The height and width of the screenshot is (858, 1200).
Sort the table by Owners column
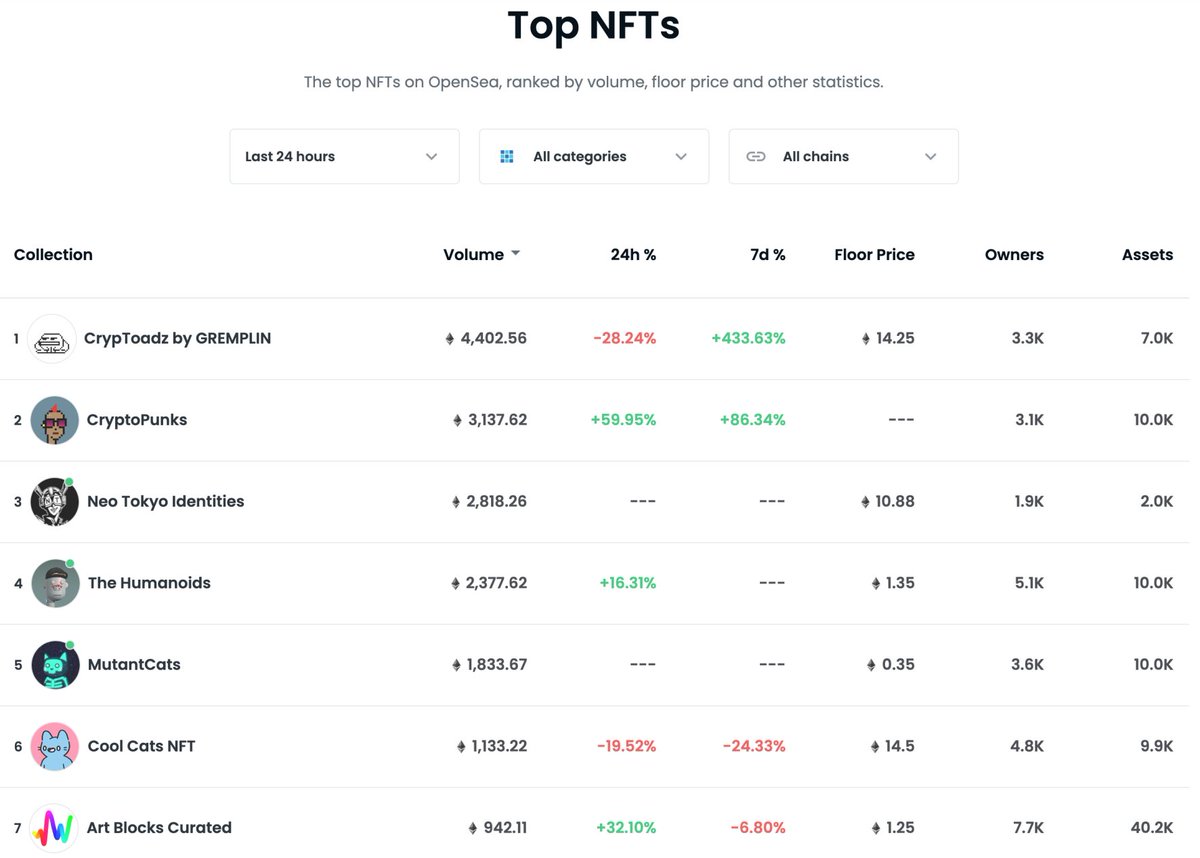tap(1014, 254)
